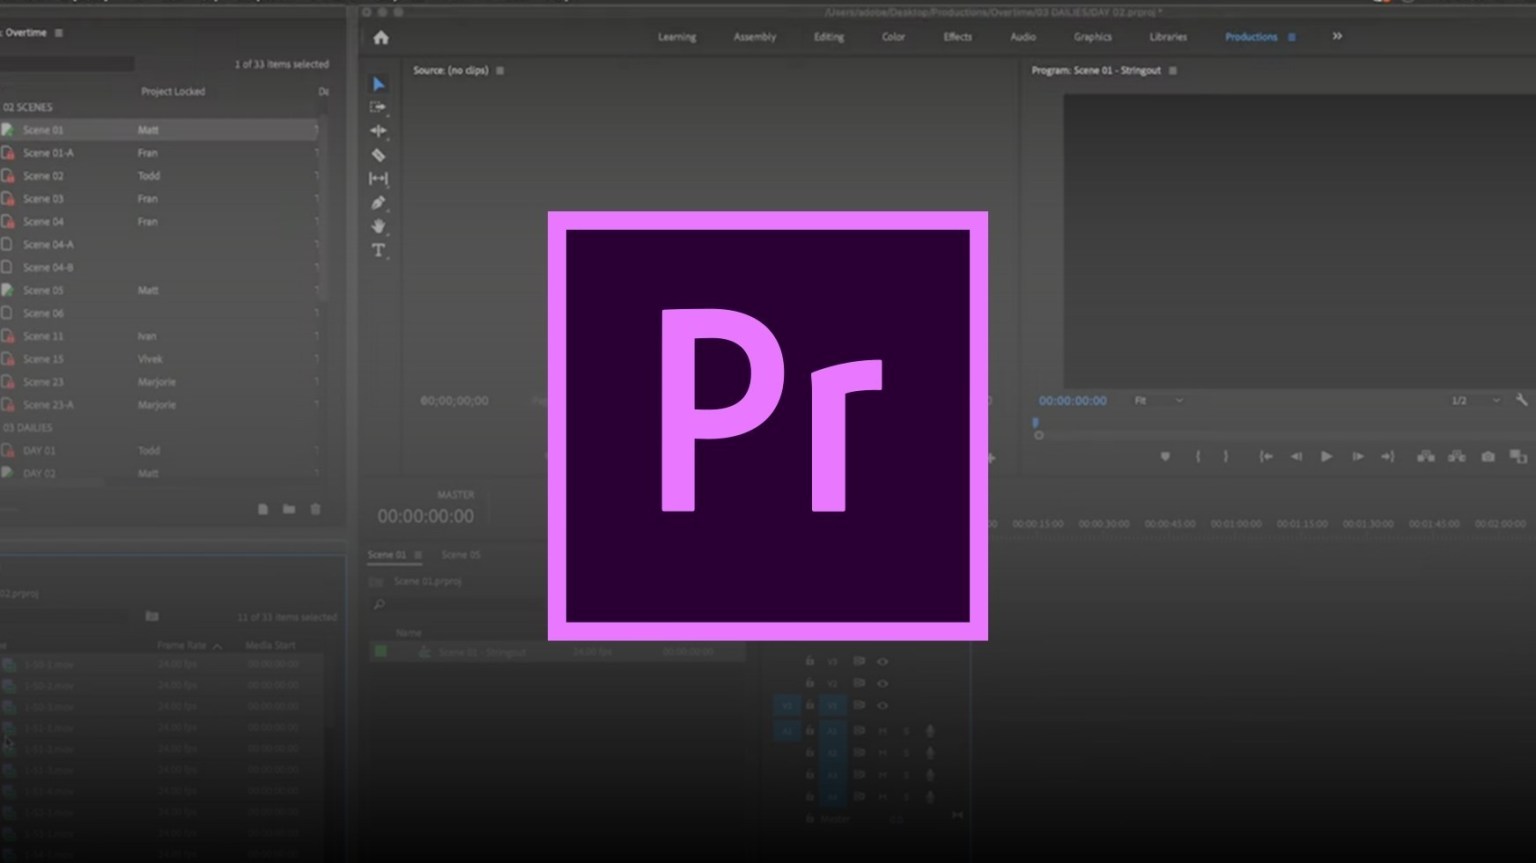This screenshot has height=863, width=1536.
Task: Open the Fit zoom level dropdown
Action: (x=1158, y=400)
